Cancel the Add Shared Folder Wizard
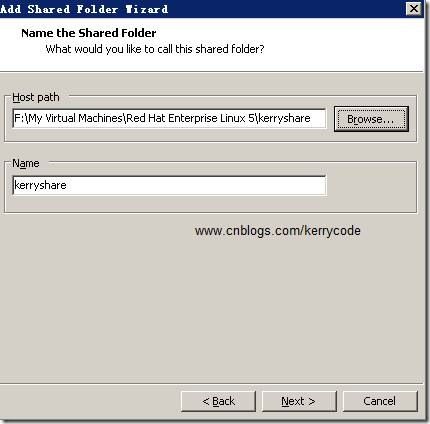 [x=380, y=401]
